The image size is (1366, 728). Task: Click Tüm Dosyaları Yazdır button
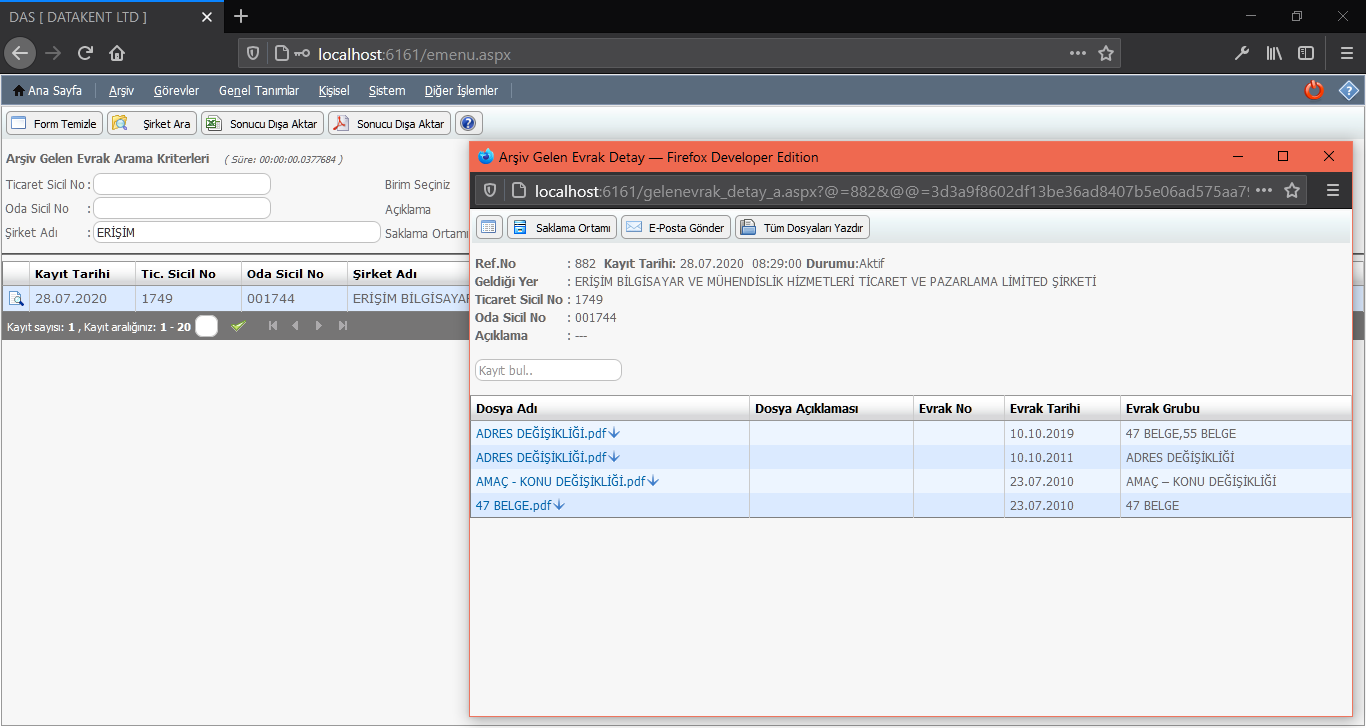[x=803, y=227]
